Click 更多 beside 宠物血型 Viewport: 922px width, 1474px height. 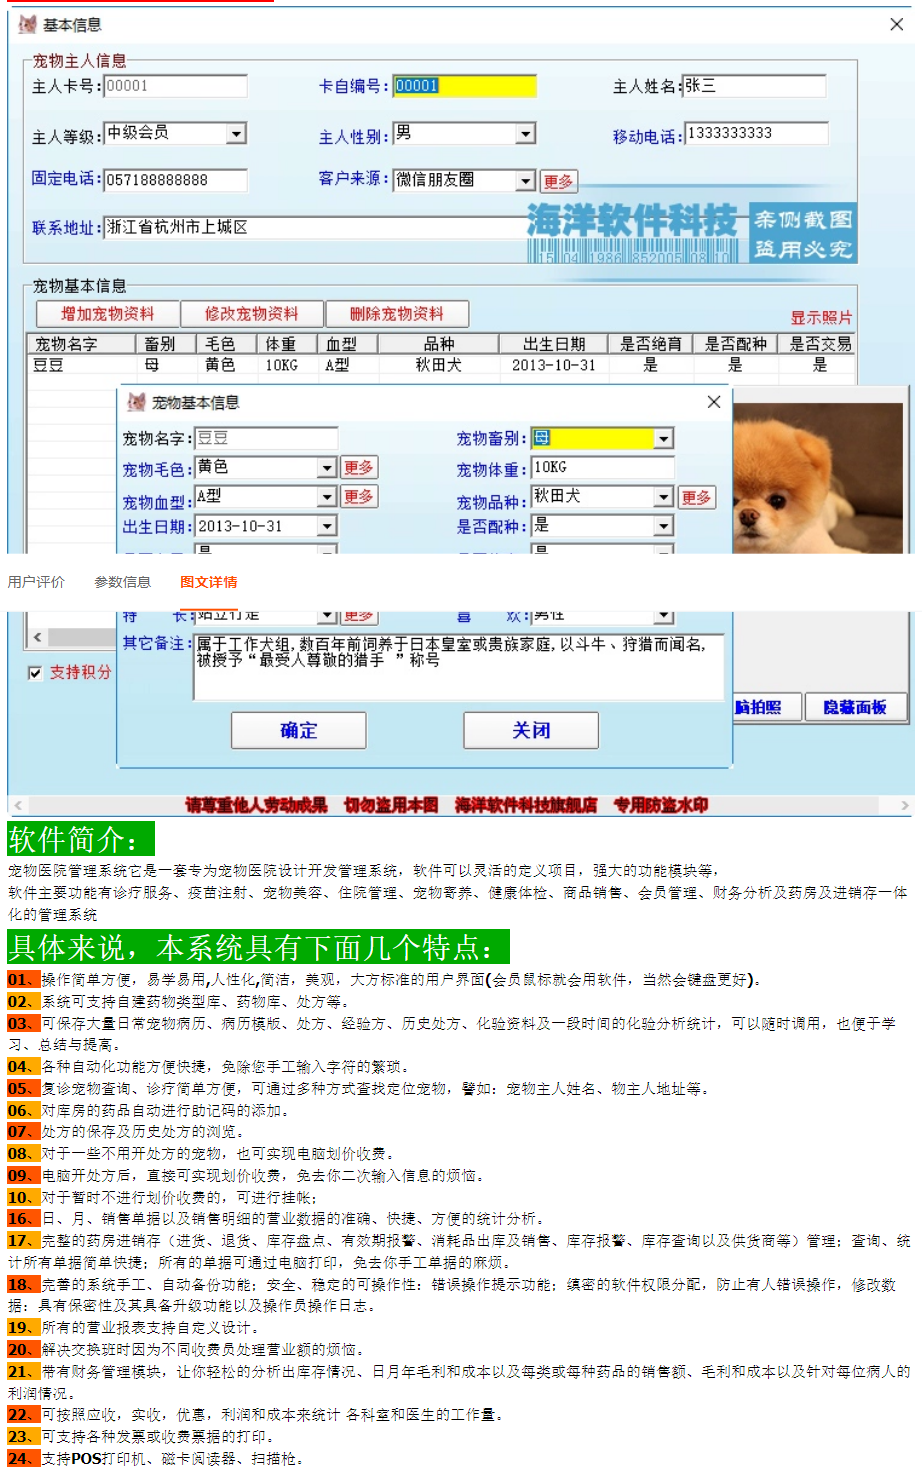tap(359, 497)
